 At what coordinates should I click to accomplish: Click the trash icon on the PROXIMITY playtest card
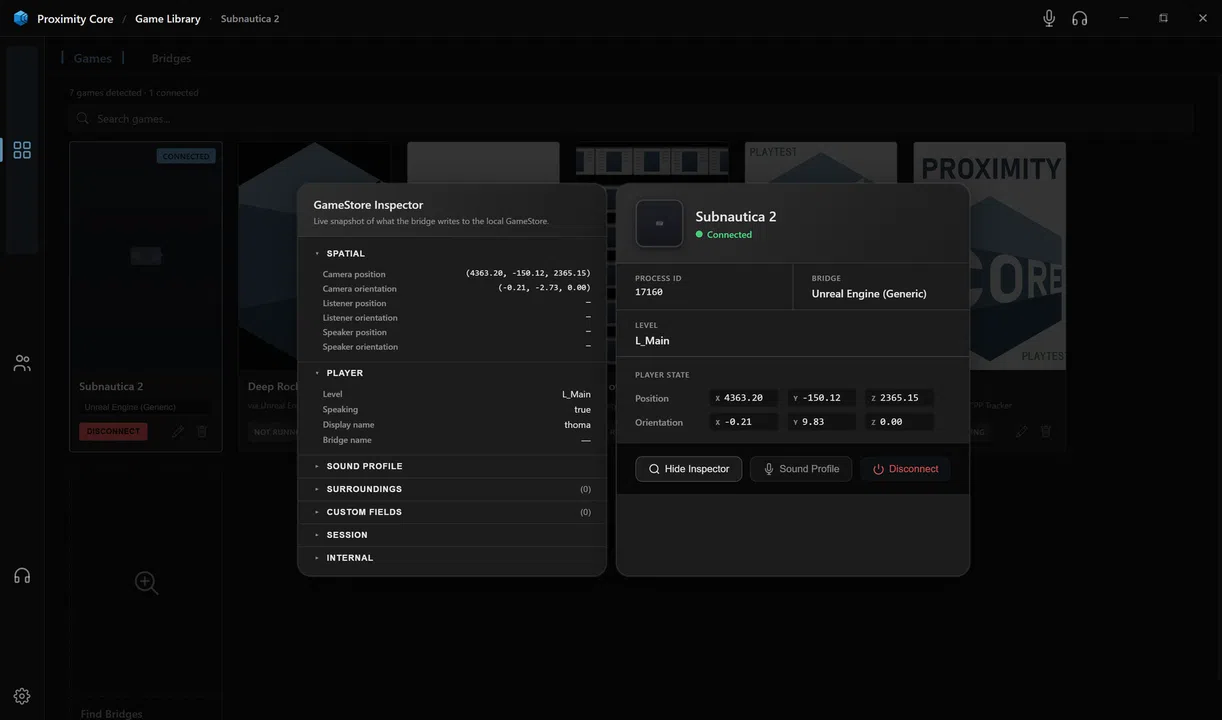[x=1046, y=432]
